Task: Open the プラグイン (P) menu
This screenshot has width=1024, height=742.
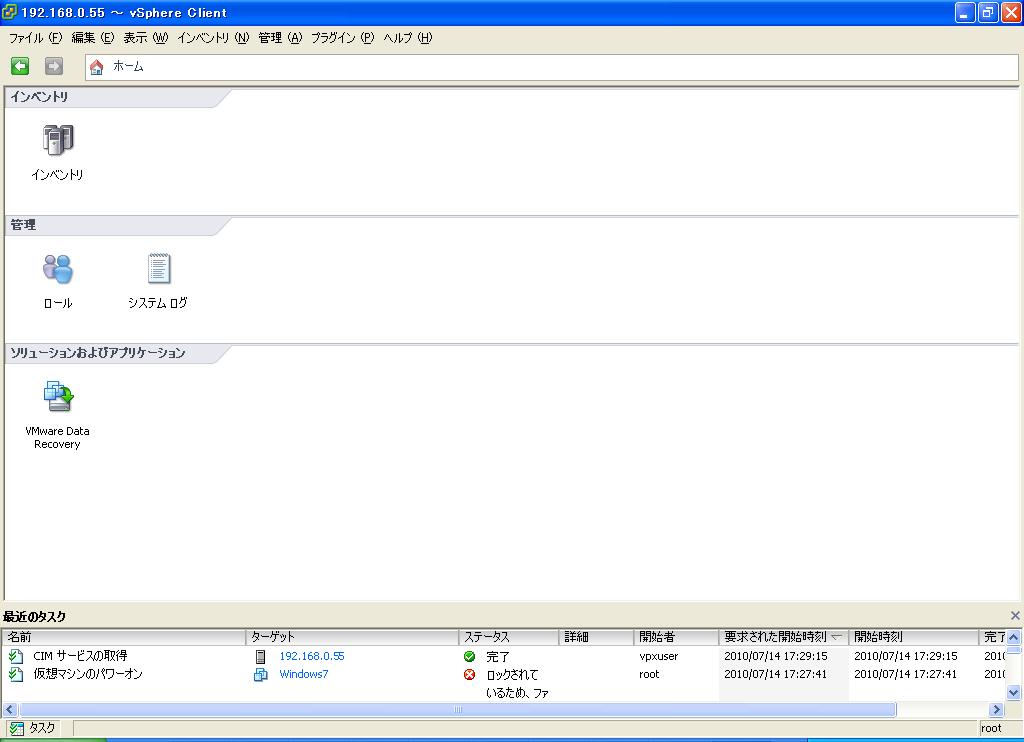Action: (x=342, y=38)
